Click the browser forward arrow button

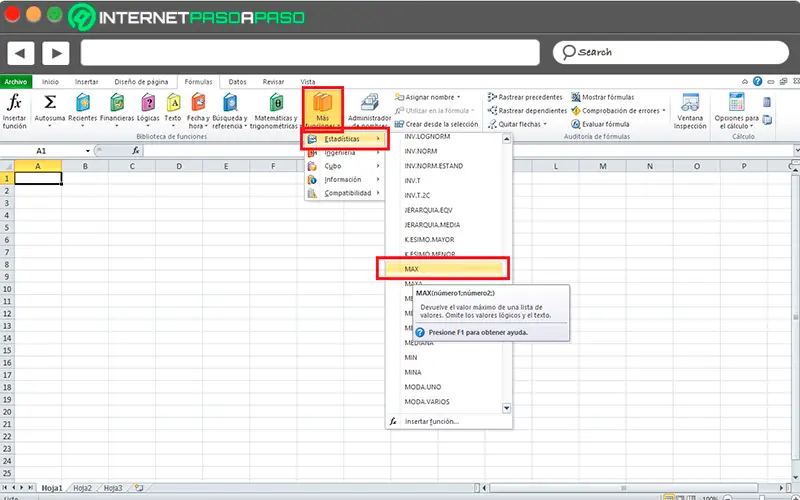[x=56, y=53]
